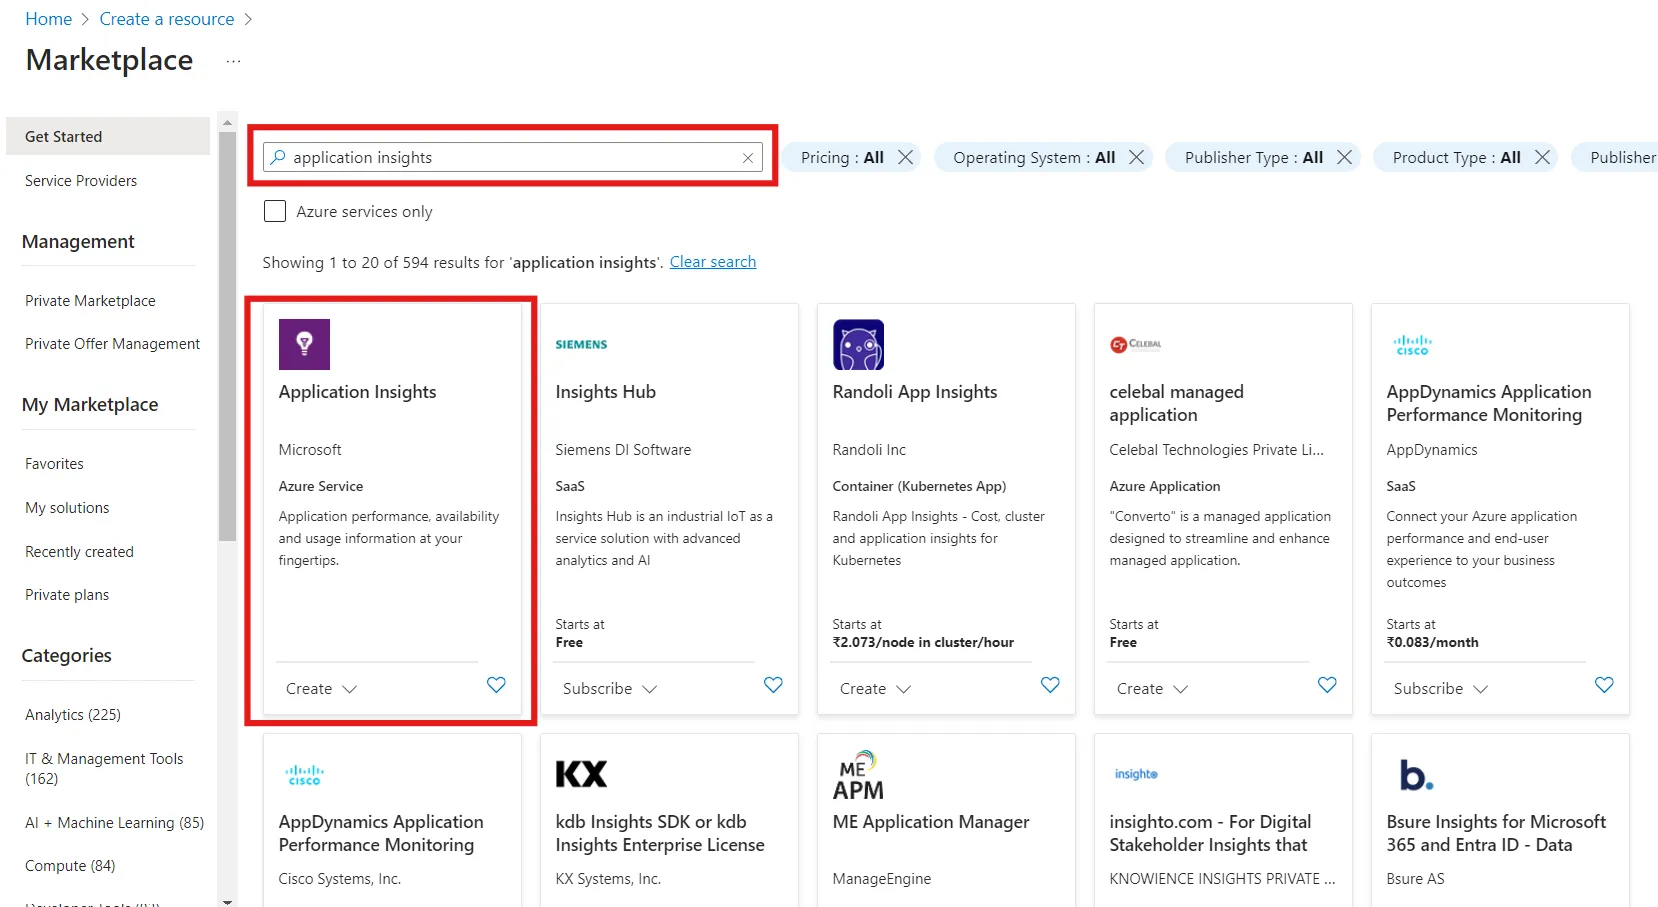
Task: Open the ellipsis menu beside Marketplace heading
Action: click(233, 61)
